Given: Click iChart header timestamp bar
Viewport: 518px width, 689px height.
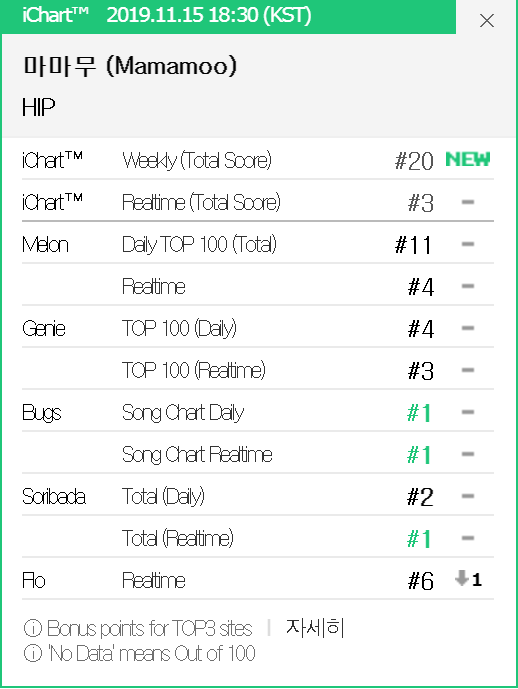Looking at the screenshot, I should point(228,16).
